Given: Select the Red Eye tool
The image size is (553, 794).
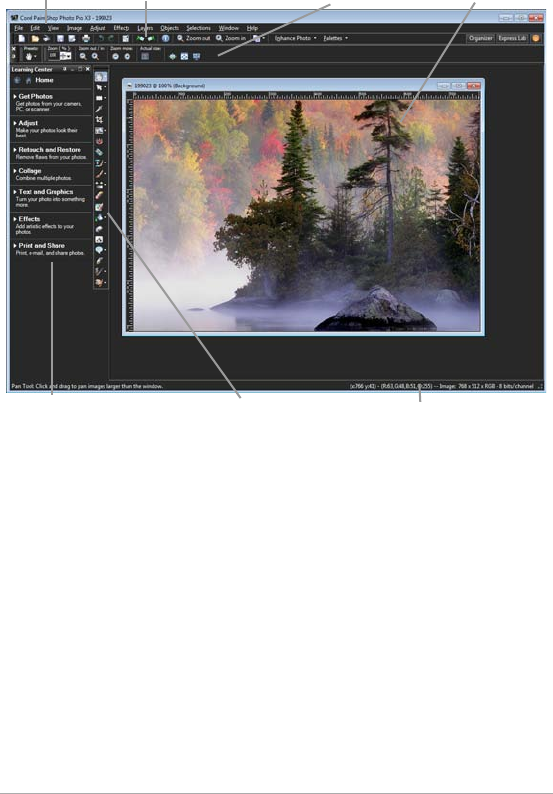Looking at the screenshot, I should [100, 141].
